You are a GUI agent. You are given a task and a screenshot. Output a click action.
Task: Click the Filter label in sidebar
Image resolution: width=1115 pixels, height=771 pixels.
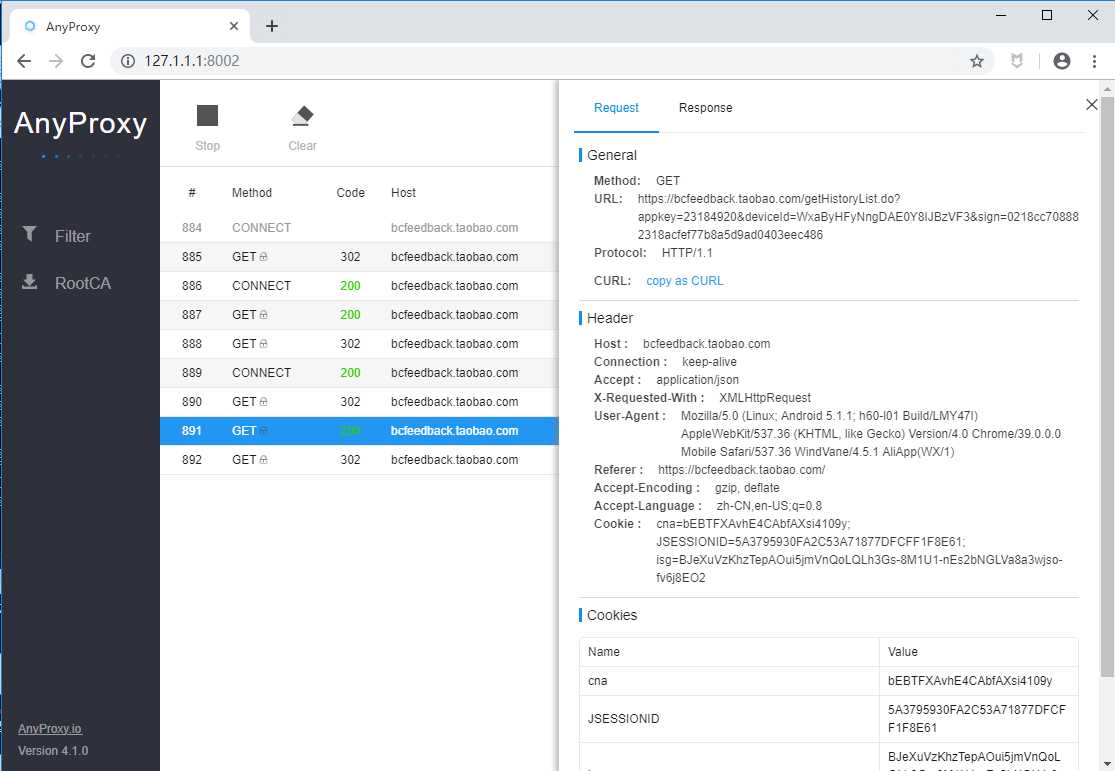click(x=73, y=236)
